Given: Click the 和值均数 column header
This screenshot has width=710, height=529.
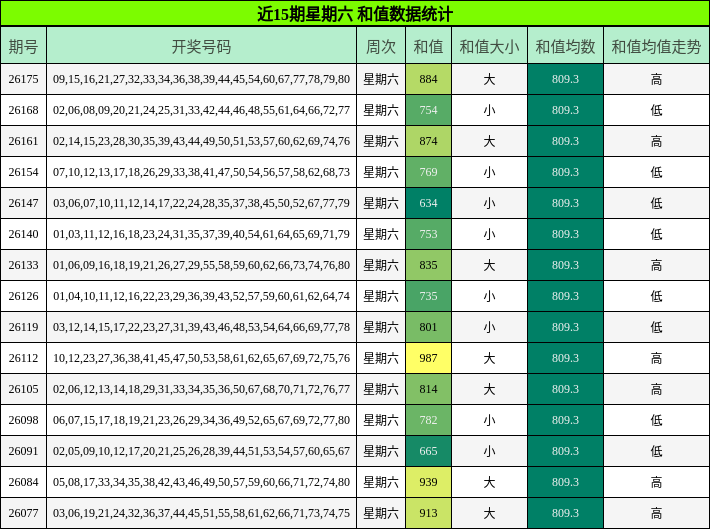Looking at the screenshot, I should click(565, 45).
